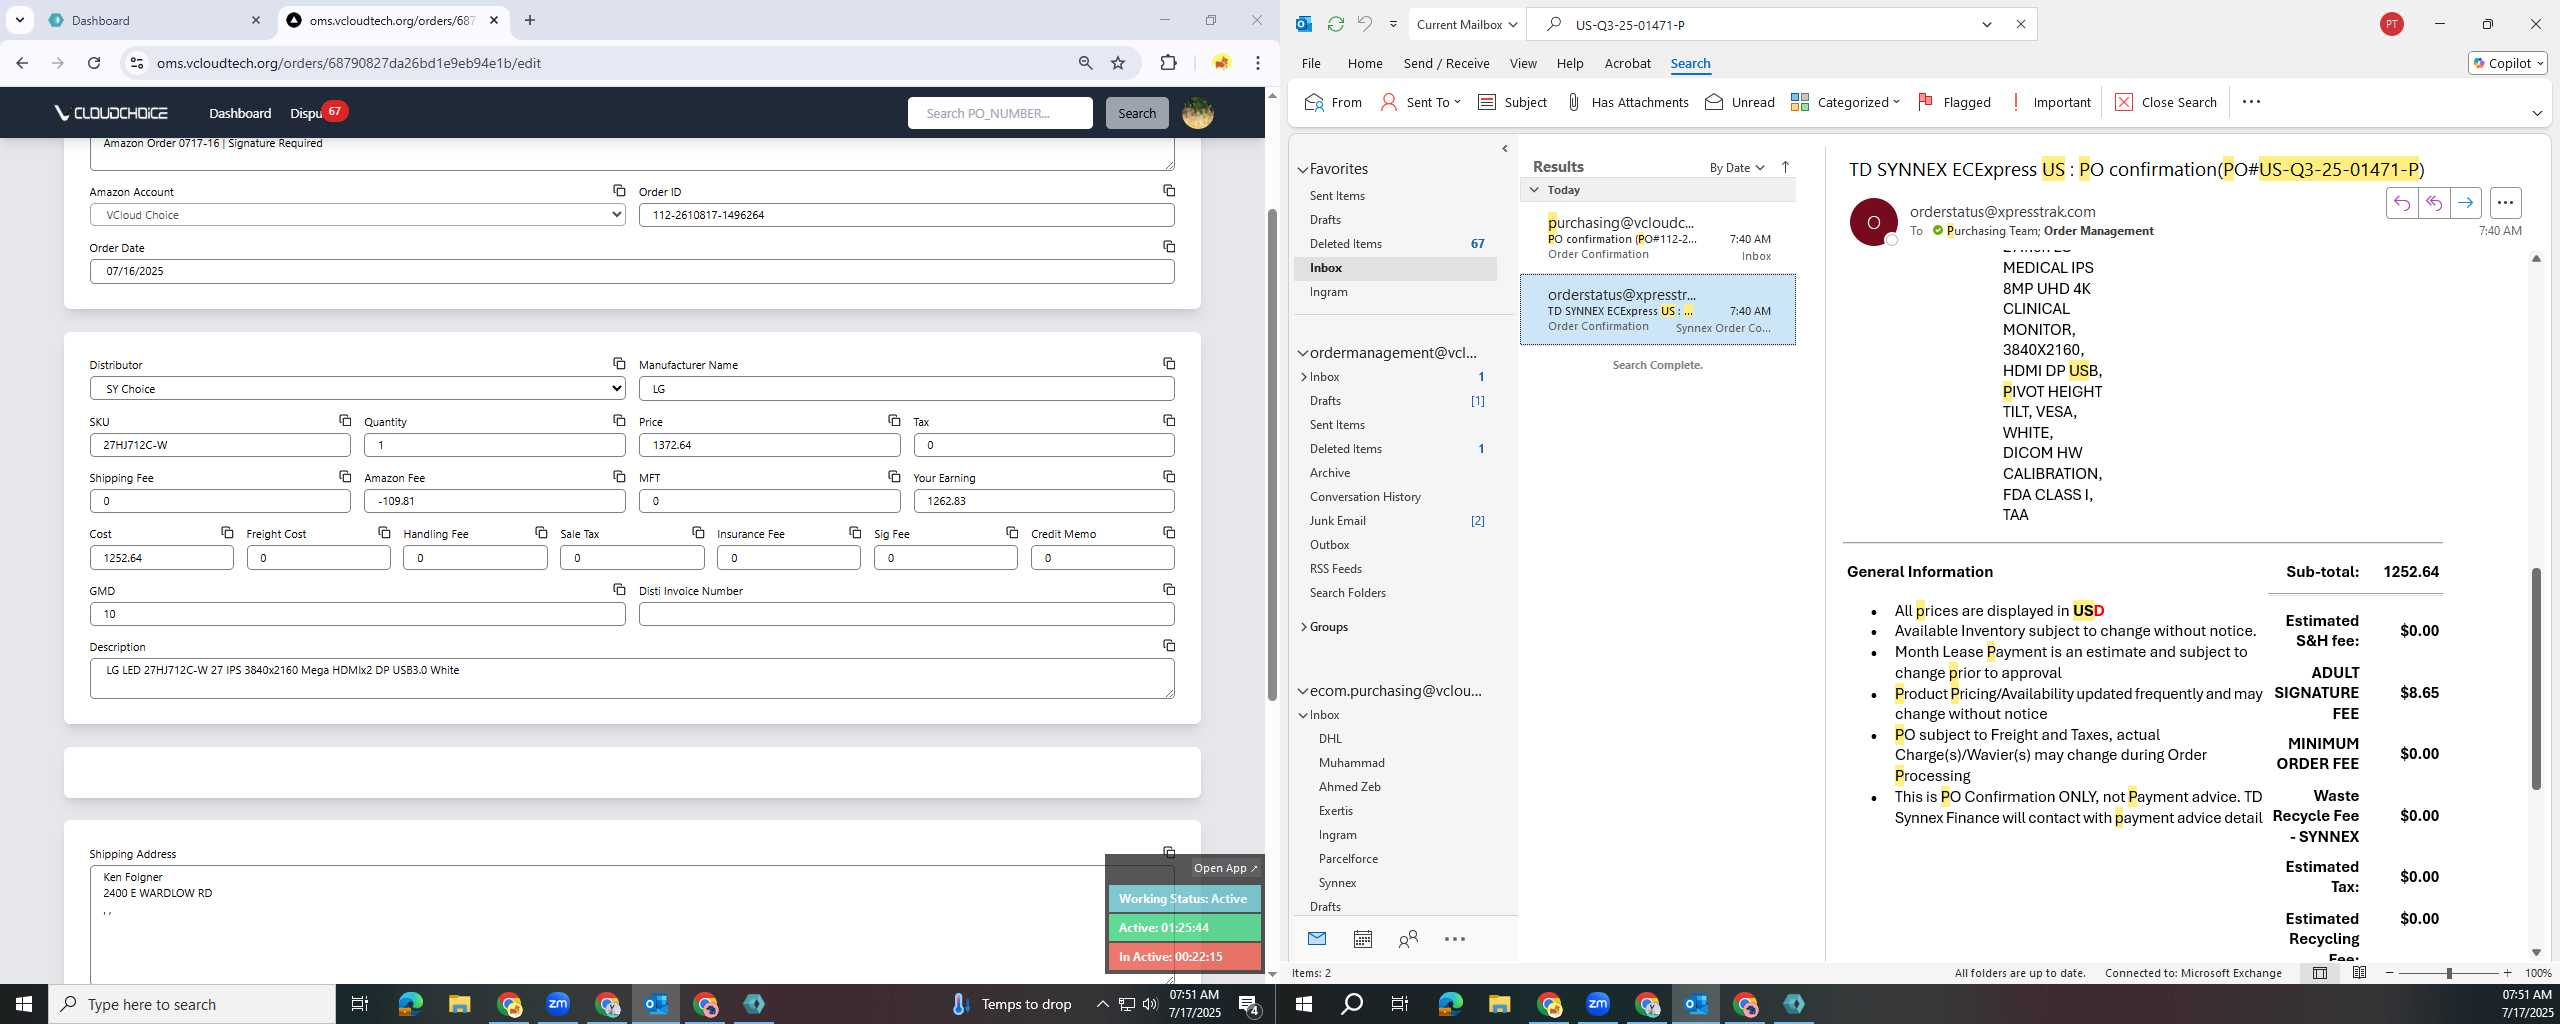The width and height of the screenshot is (2560, 1024).
Task: Open the Dashboard link in CloudChoice header
Action: (240, 113)
